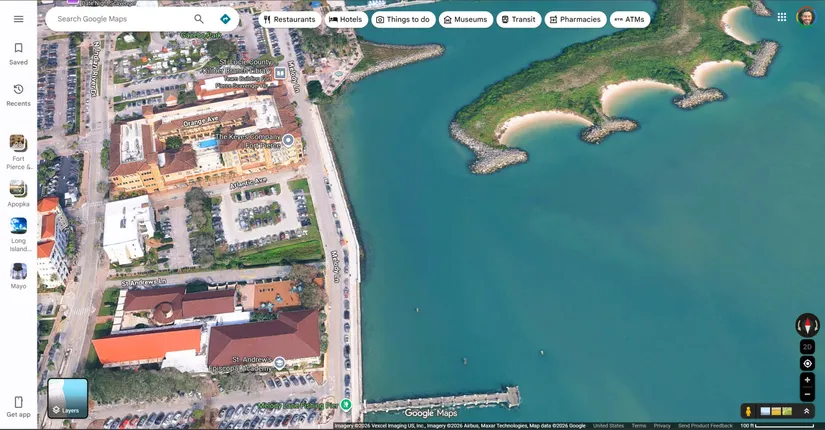The width and height of the screenshot is (825, 430).
Task: Zoom in with the plus button
Action: point(807,380)
